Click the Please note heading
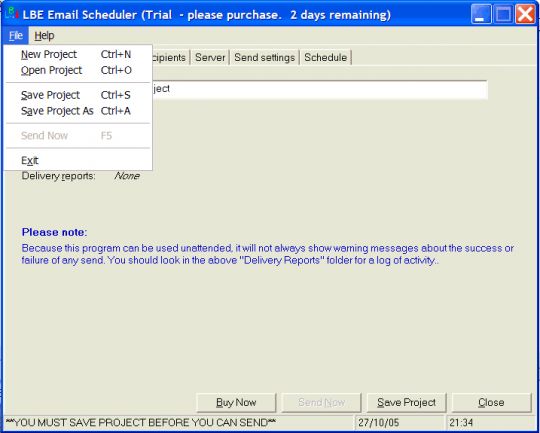The height and width of the screenshot is (433, 540). click(x=54, y=232)
